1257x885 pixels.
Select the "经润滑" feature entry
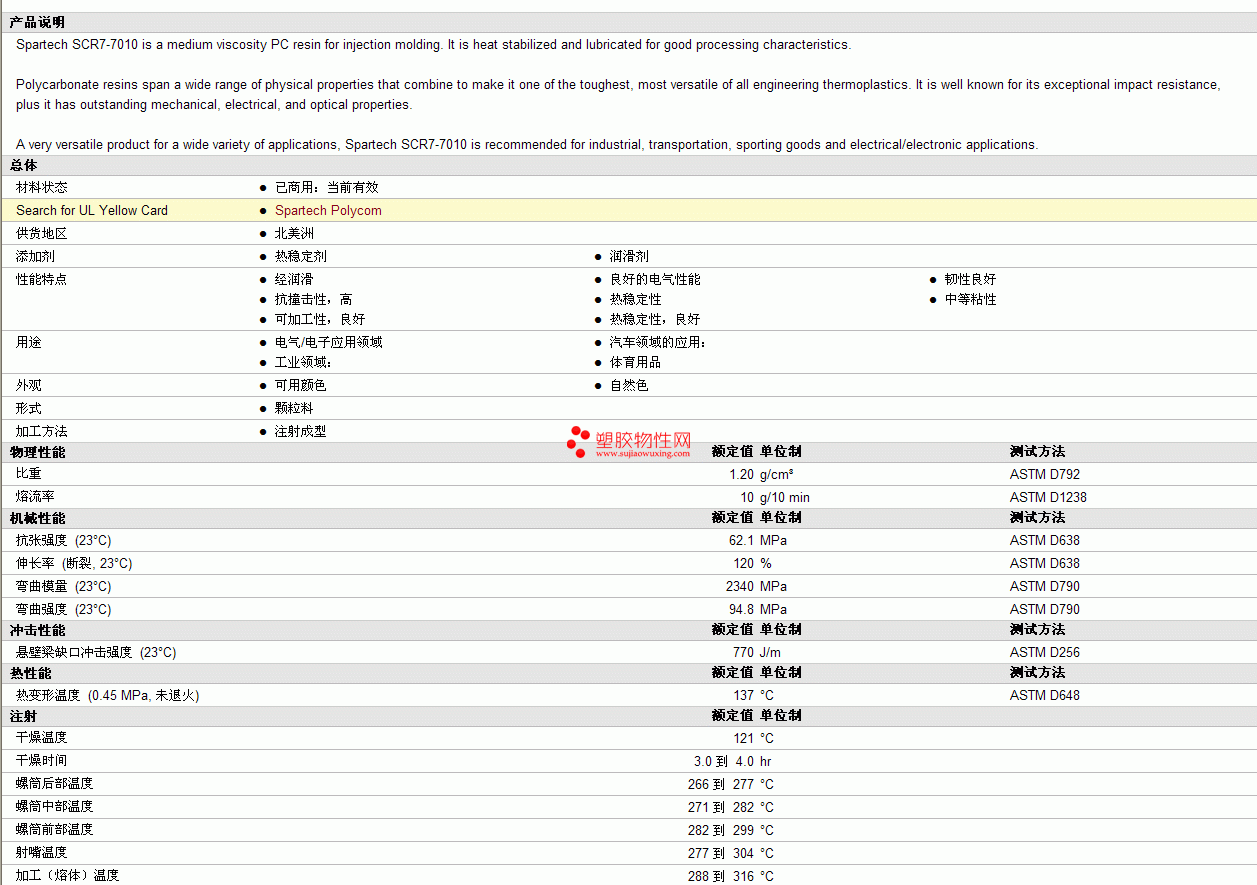(294, 279)
